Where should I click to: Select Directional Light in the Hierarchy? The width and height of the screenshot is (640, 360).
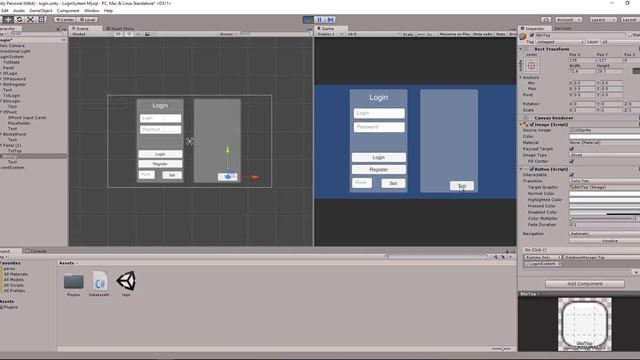[x=16, y=51]
